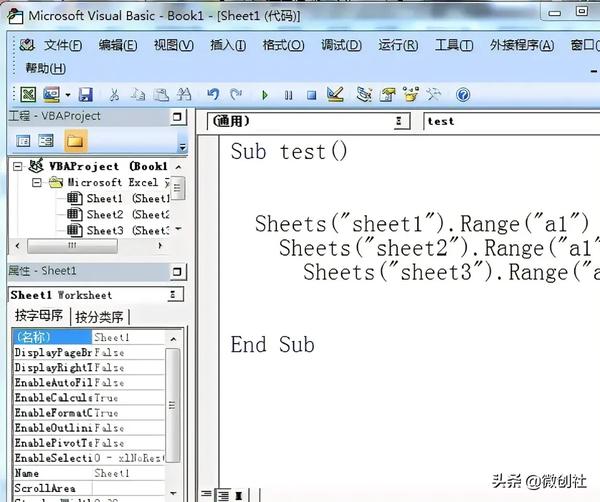Click the Sub test() code line

tap(289, 152)
